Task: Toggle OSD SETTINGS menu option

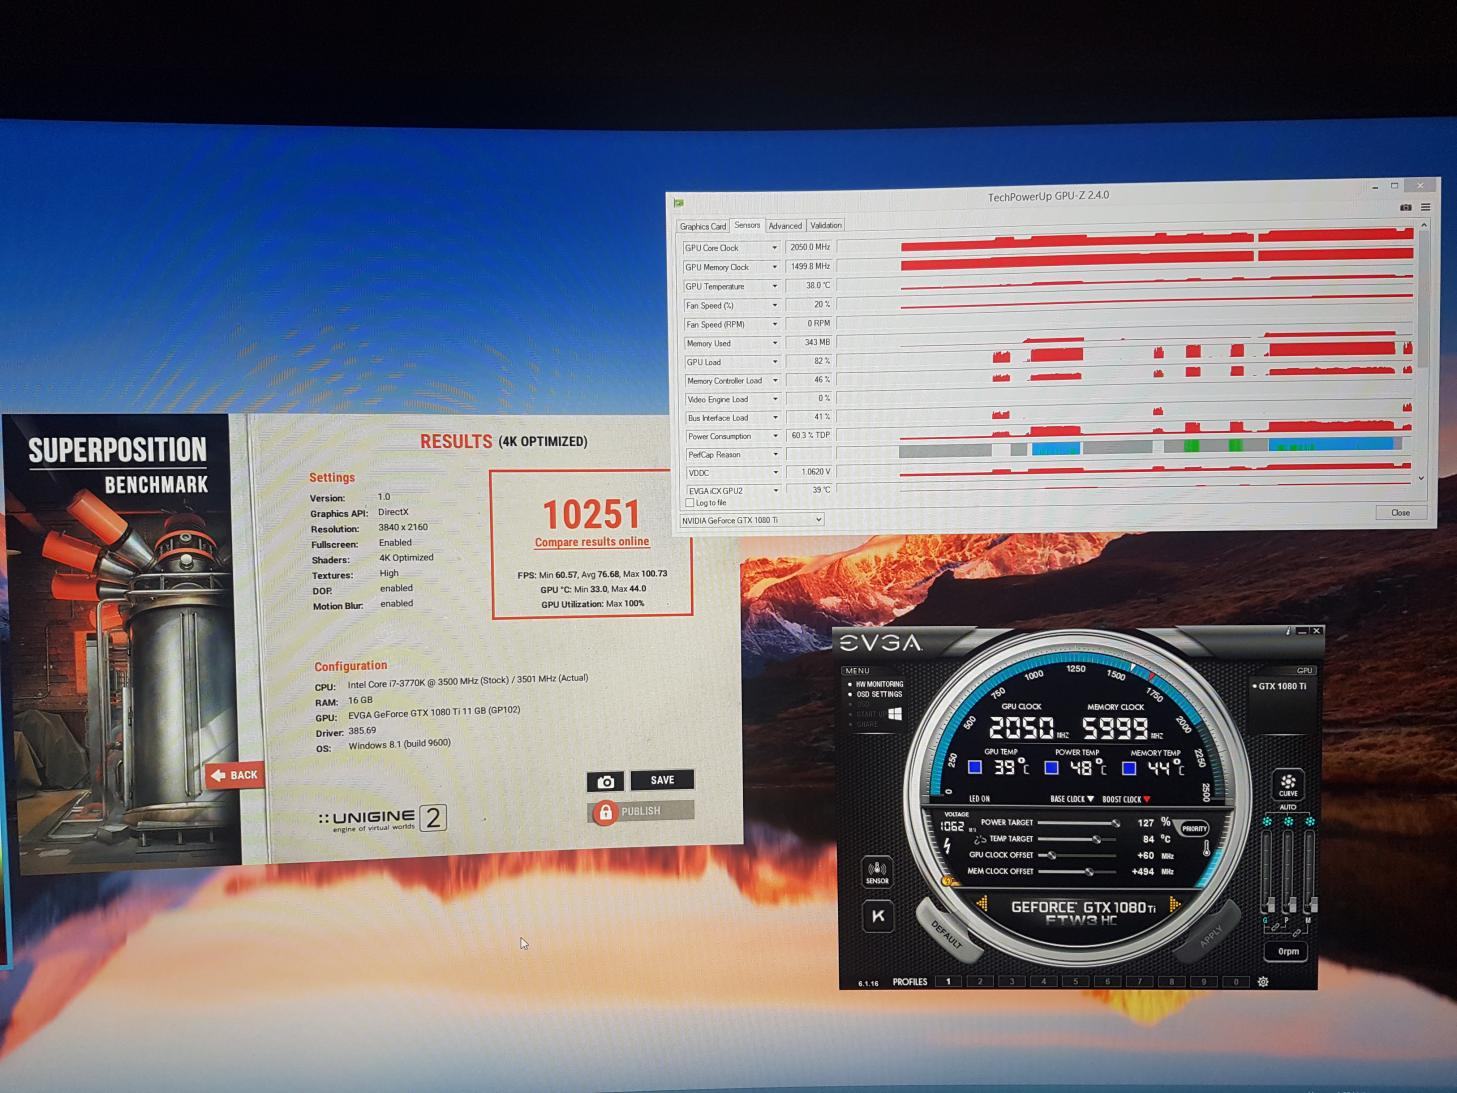Action: coord(876,694)
